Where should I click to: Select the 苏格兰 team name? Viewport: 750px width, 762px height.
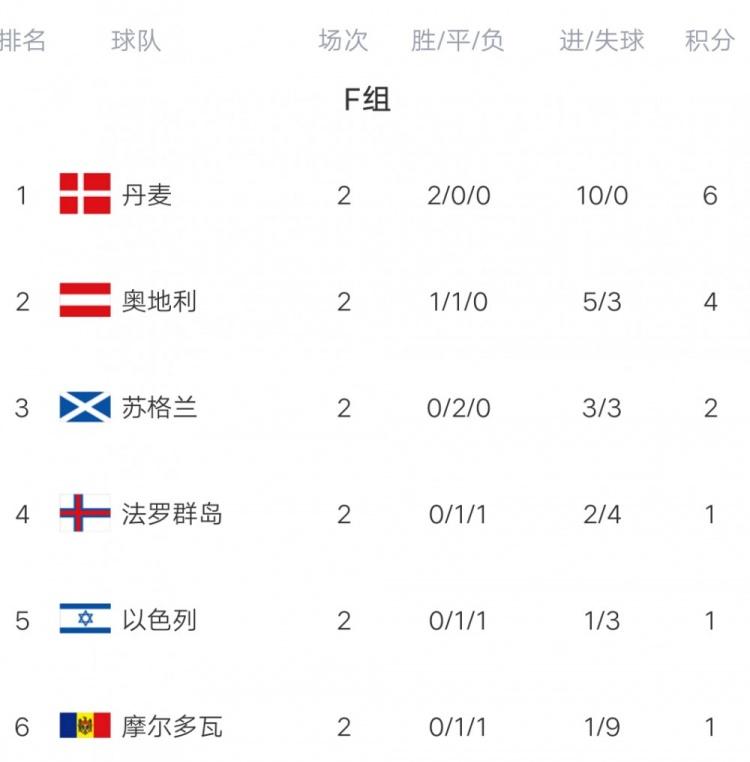(x=159, y=407)
